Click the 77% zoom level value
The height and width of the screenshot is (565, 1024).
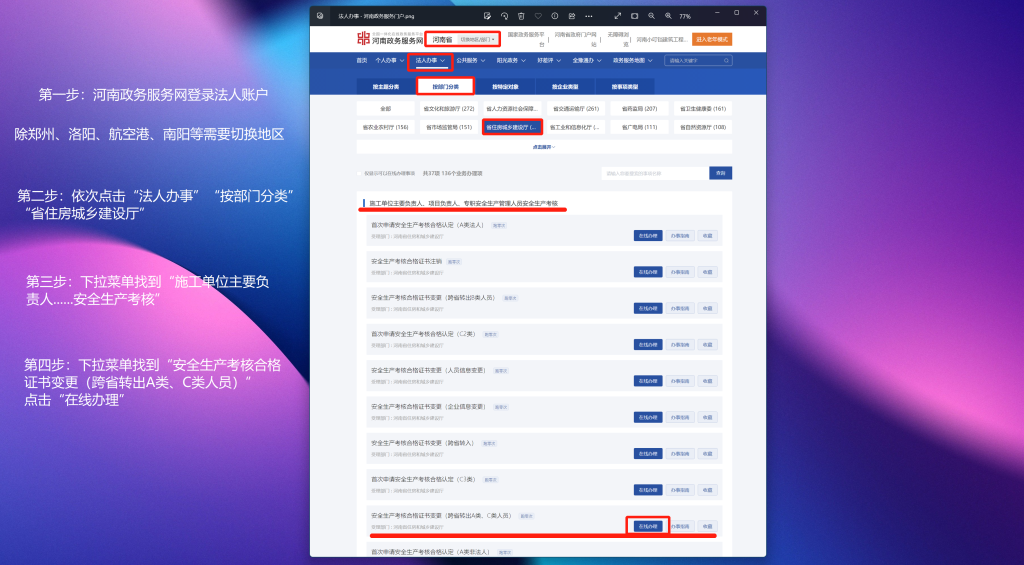[684, 16]
